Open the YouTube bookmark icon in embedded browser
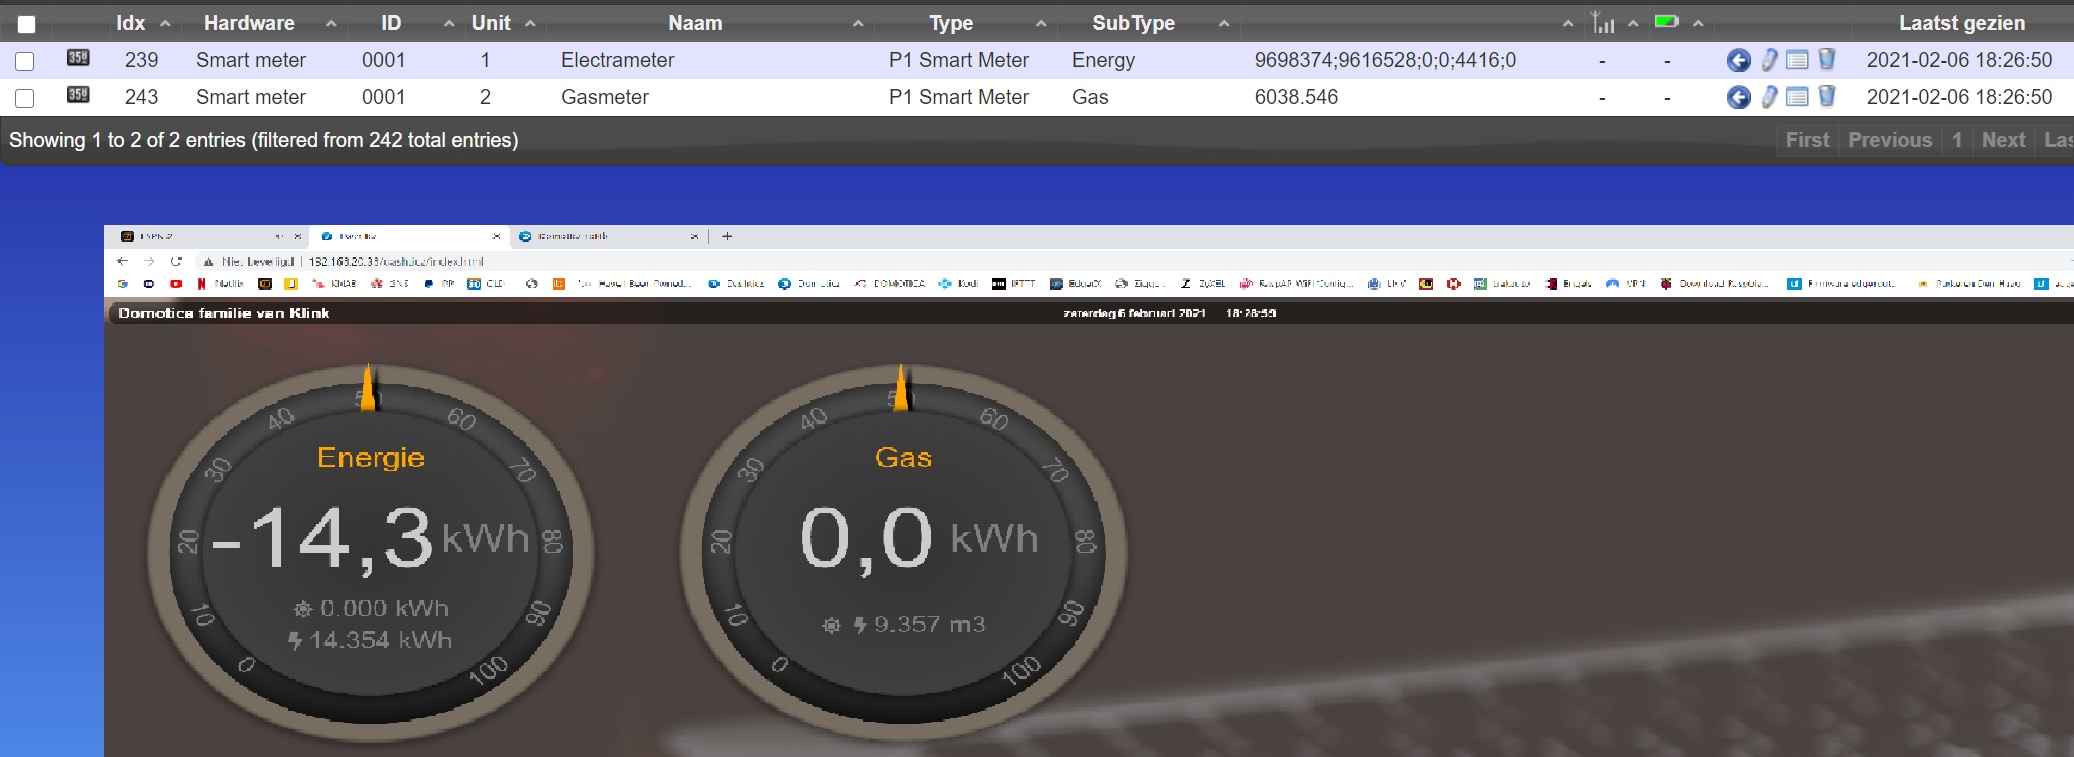The image size is (2074, 757). [x=176, y=284]
